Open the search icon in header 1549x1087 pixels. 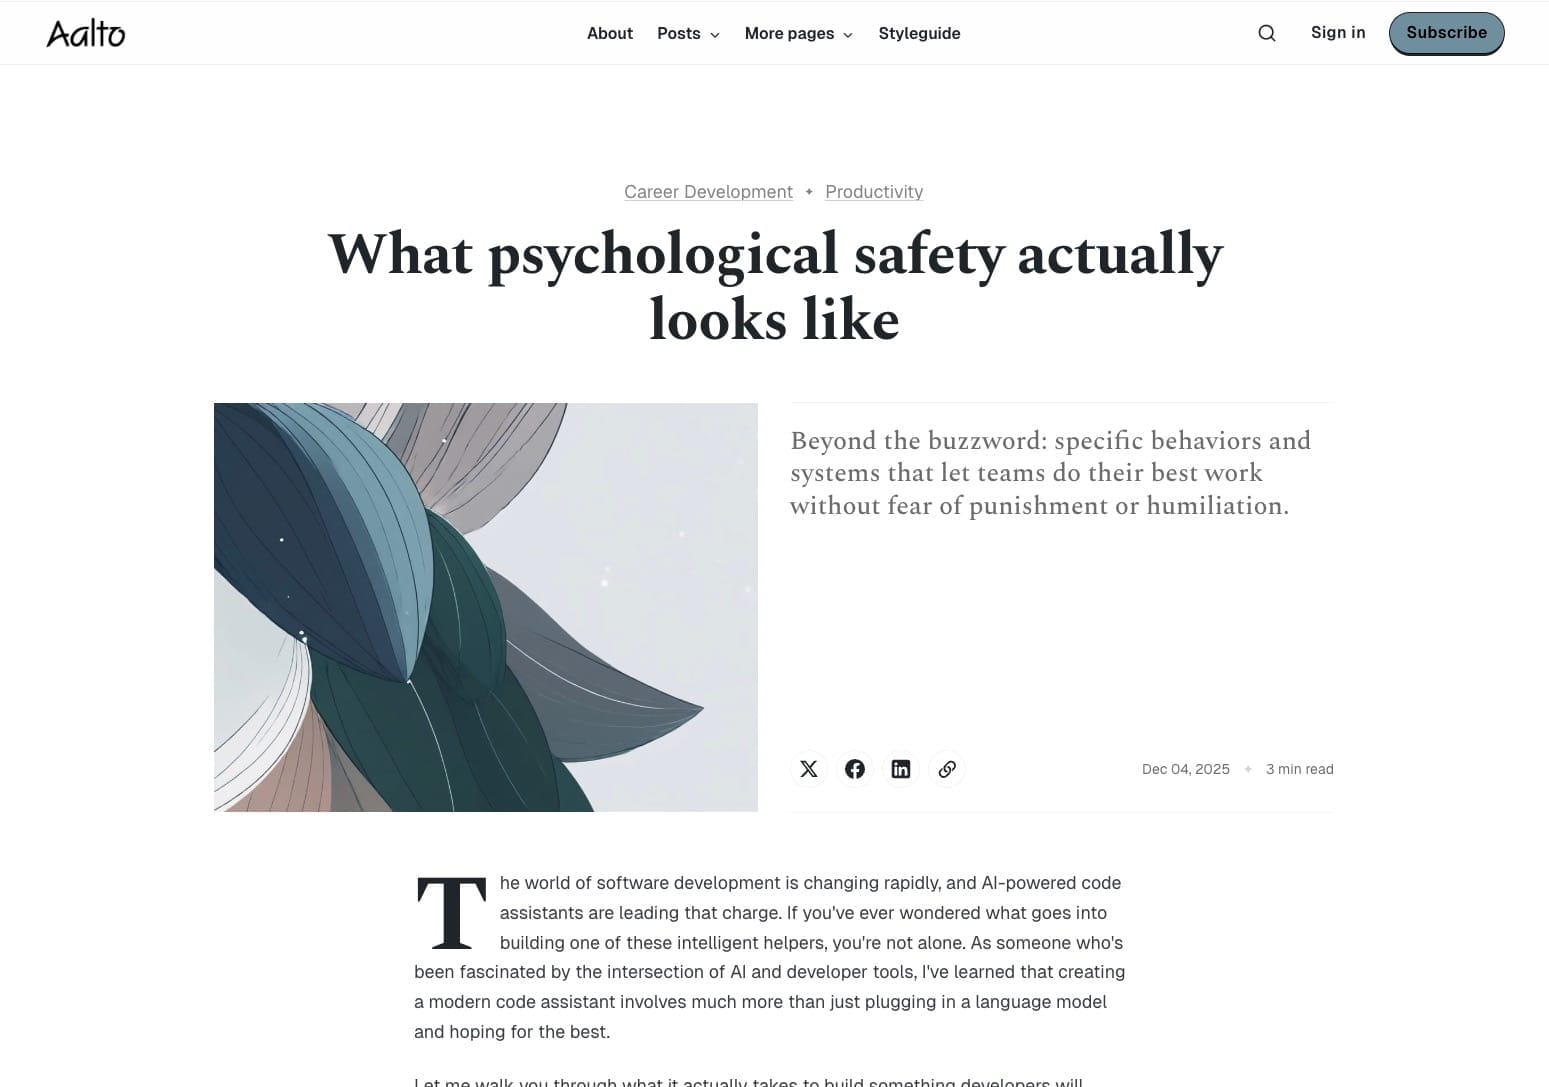coord(1266,33)
